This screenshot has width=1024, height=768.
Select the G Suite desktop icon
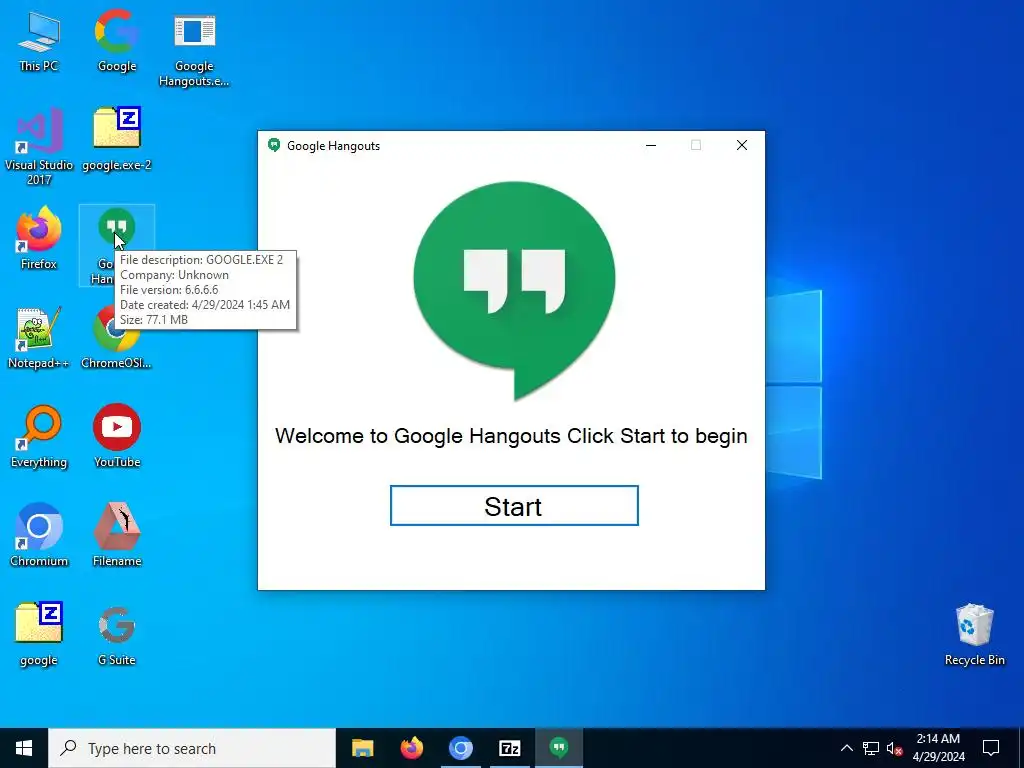click(117, 635)
